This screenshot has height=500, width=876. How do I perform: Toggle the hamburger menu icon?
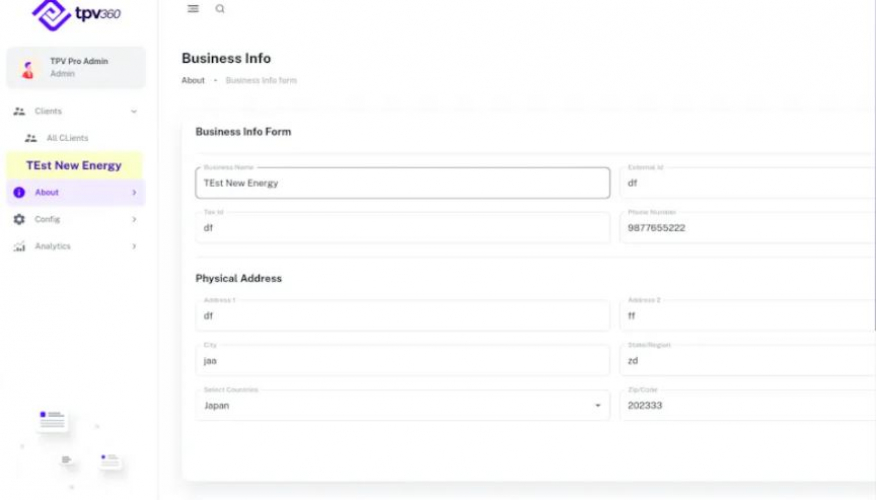pos(193,9)
